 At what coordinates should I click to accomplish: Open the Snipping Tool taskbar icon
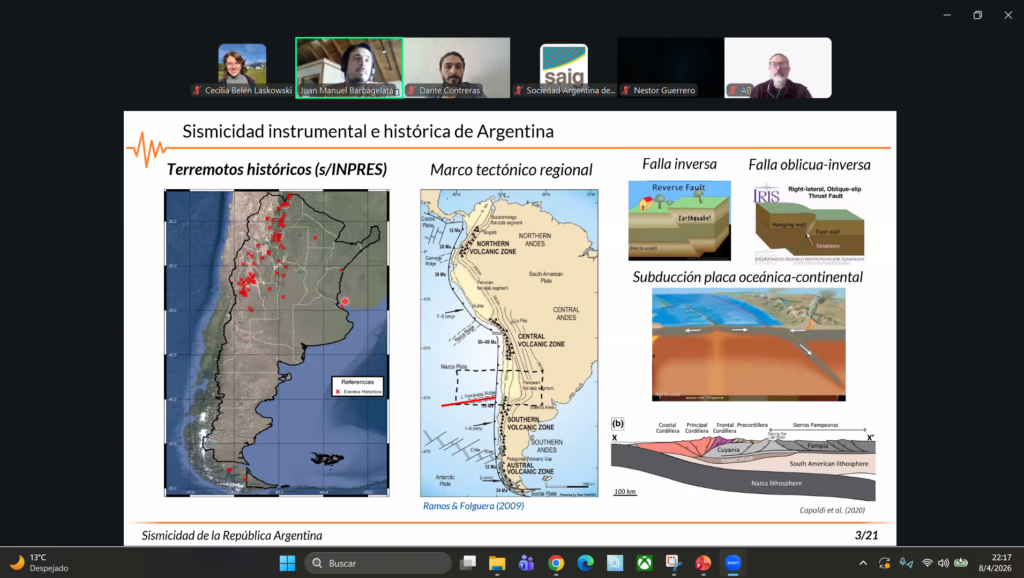click(673, 563)
